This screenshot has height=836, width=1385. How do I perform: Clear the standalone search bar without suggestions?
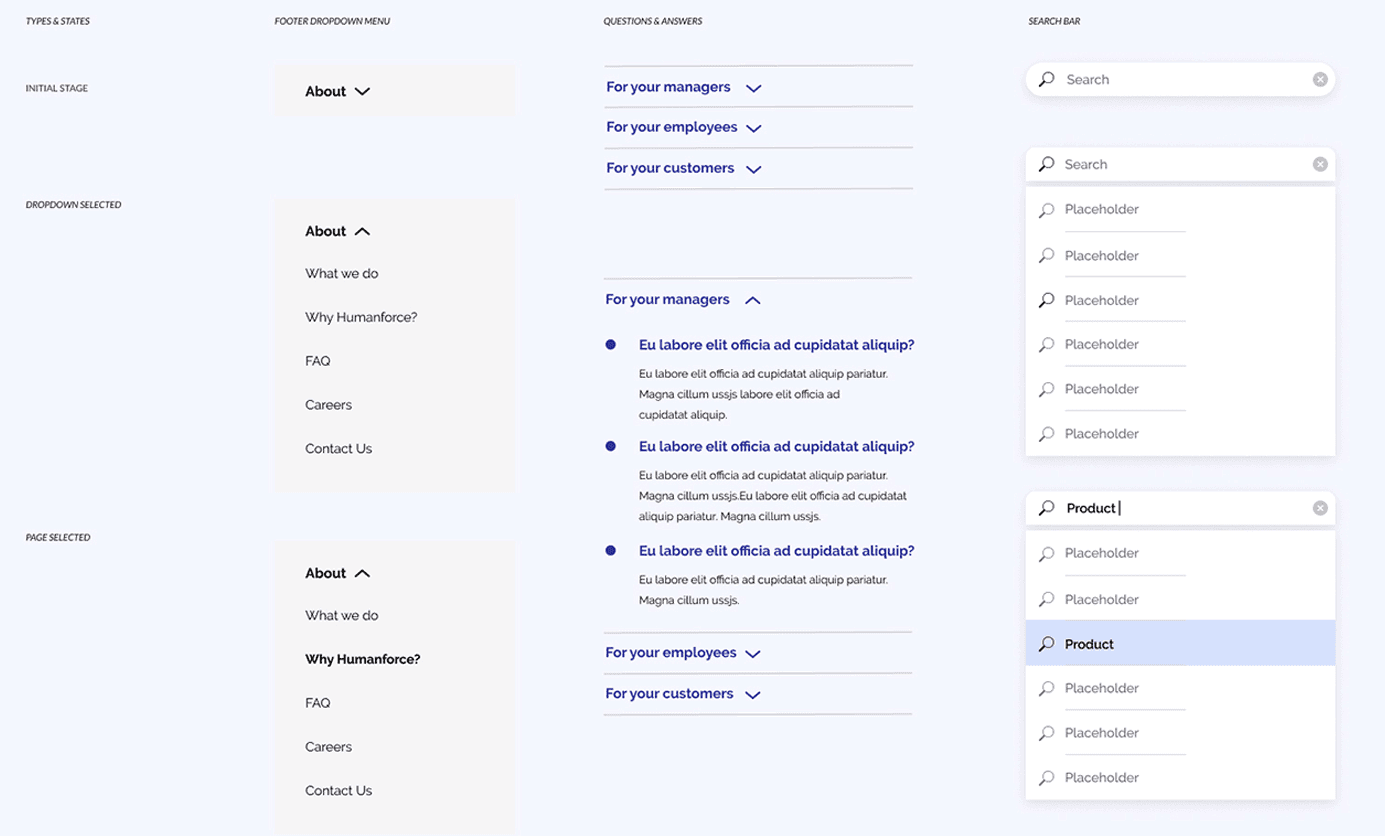(1320, 79)
